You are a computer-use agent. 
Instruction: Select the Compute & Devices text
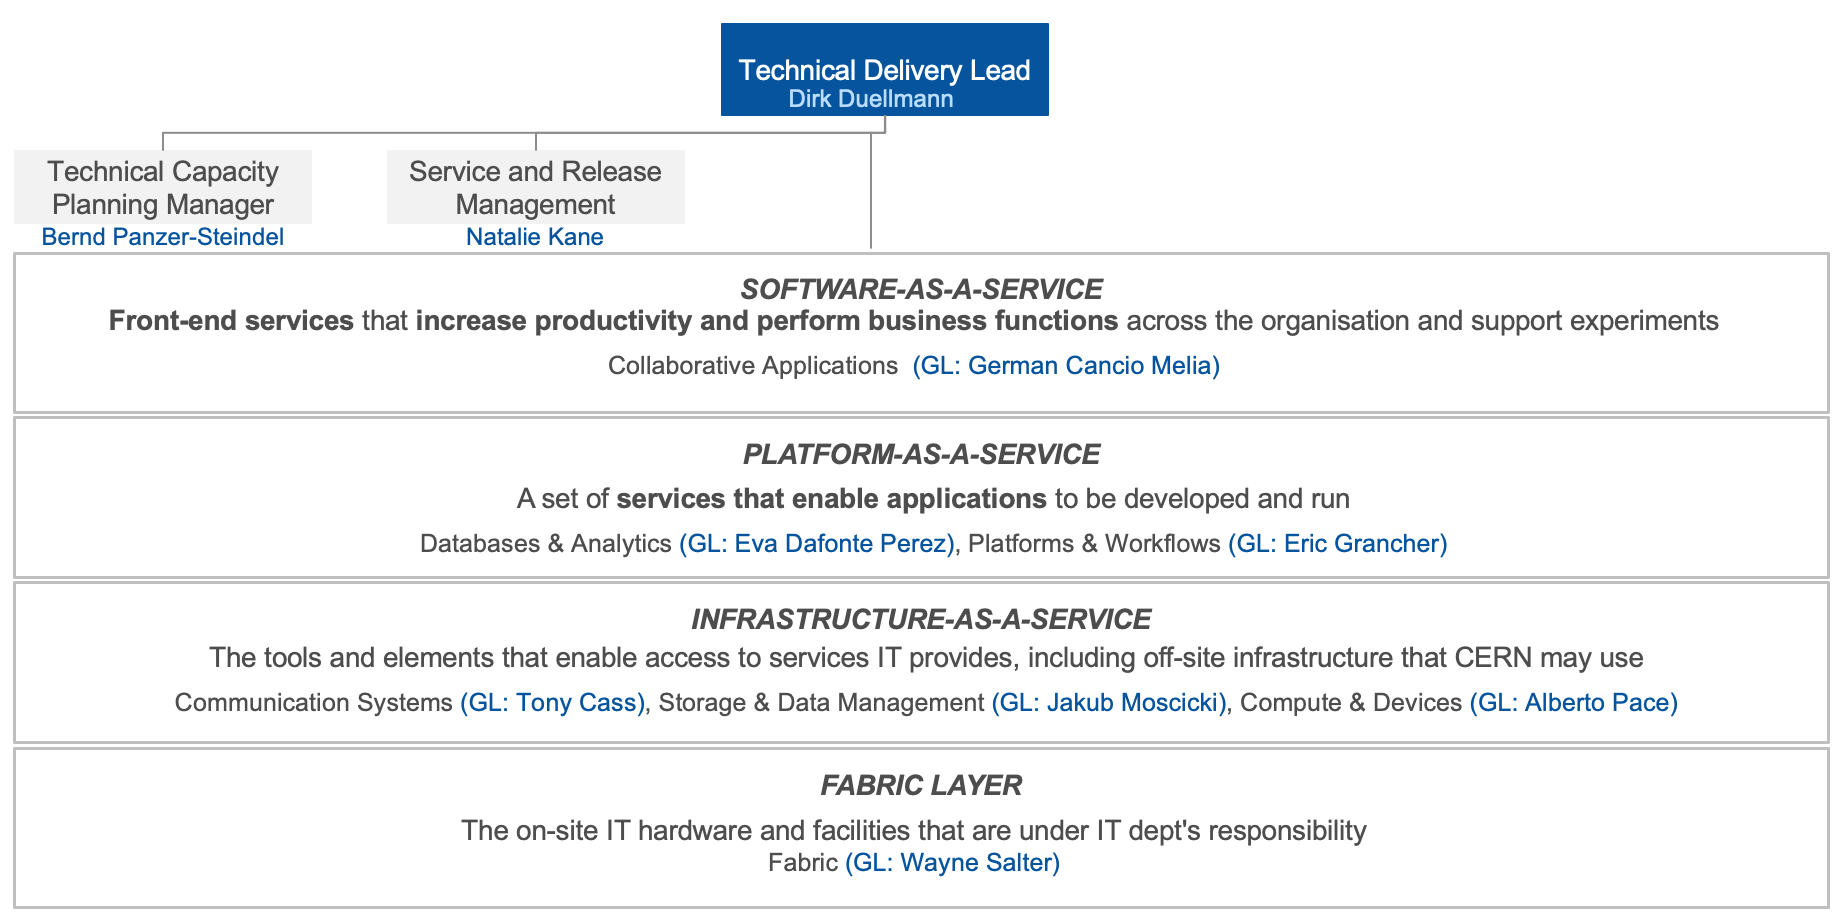click(x=1351, y=703)
